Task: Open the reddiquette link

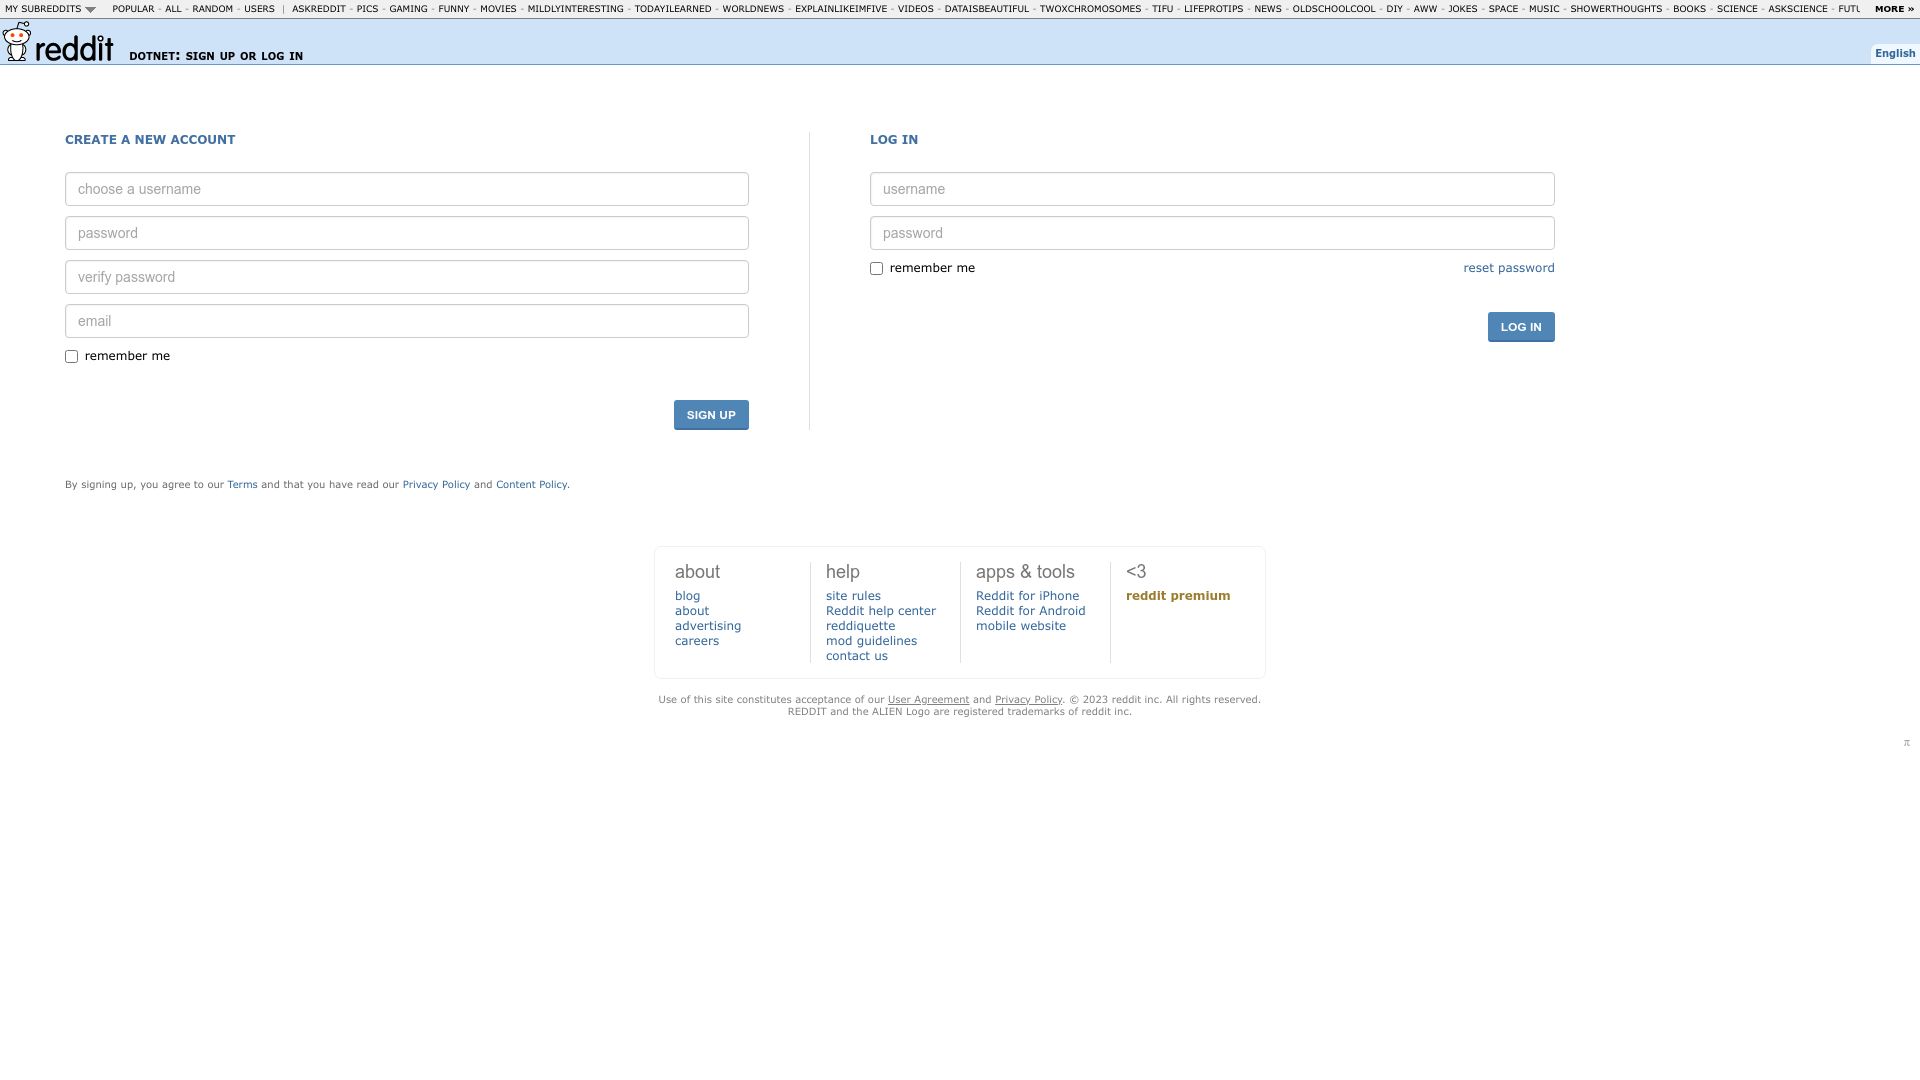Action: [x=861, y=626]
